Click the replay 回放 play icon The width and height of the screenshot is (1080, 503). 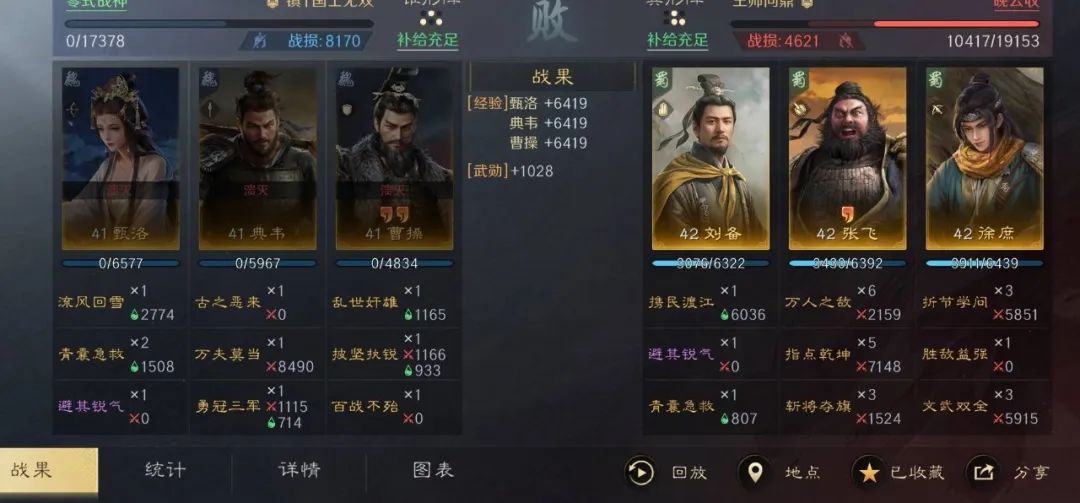pos(641,473)
